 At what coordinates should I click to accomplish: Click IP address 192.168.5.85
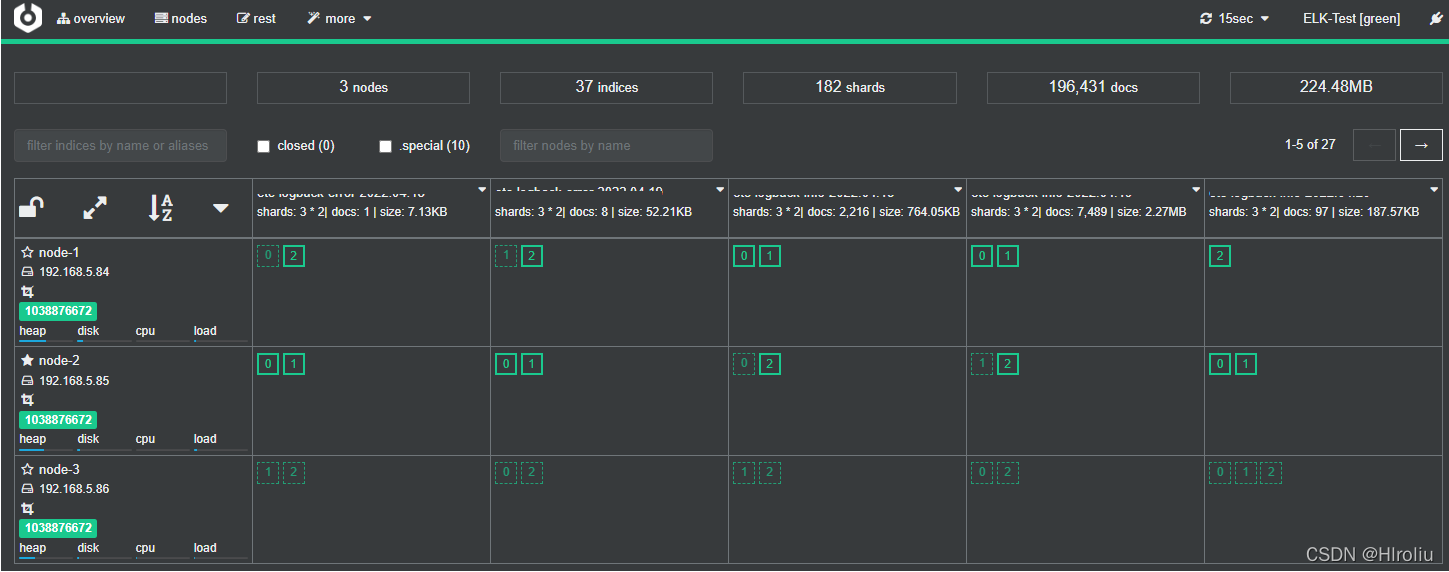[75, 381]
